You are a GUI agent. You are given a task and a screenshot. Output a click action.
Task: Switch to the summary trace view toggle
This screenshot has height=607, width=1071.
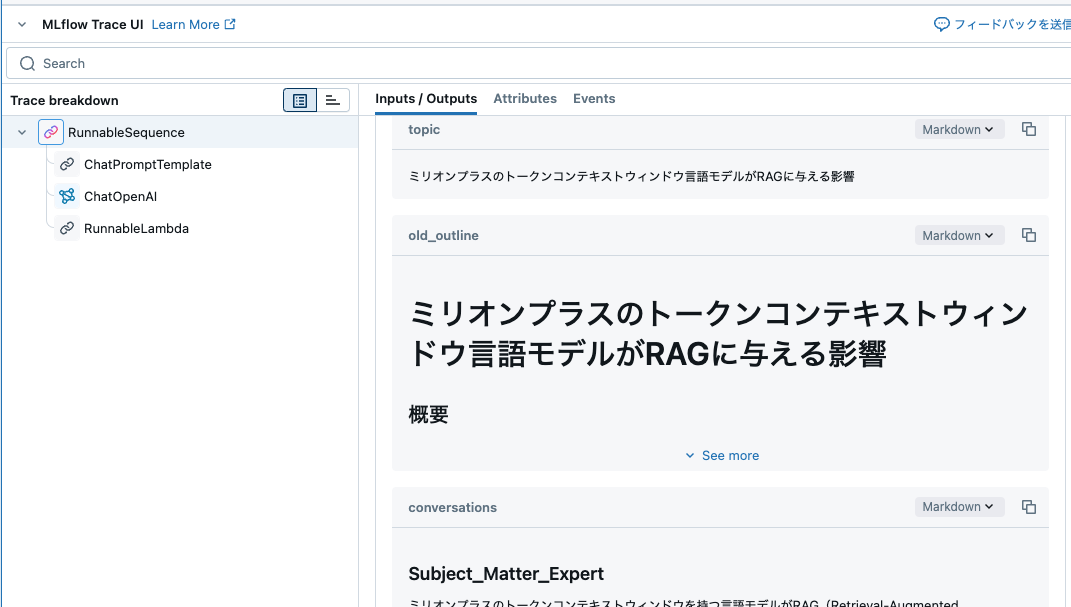(x=299, y=100)
